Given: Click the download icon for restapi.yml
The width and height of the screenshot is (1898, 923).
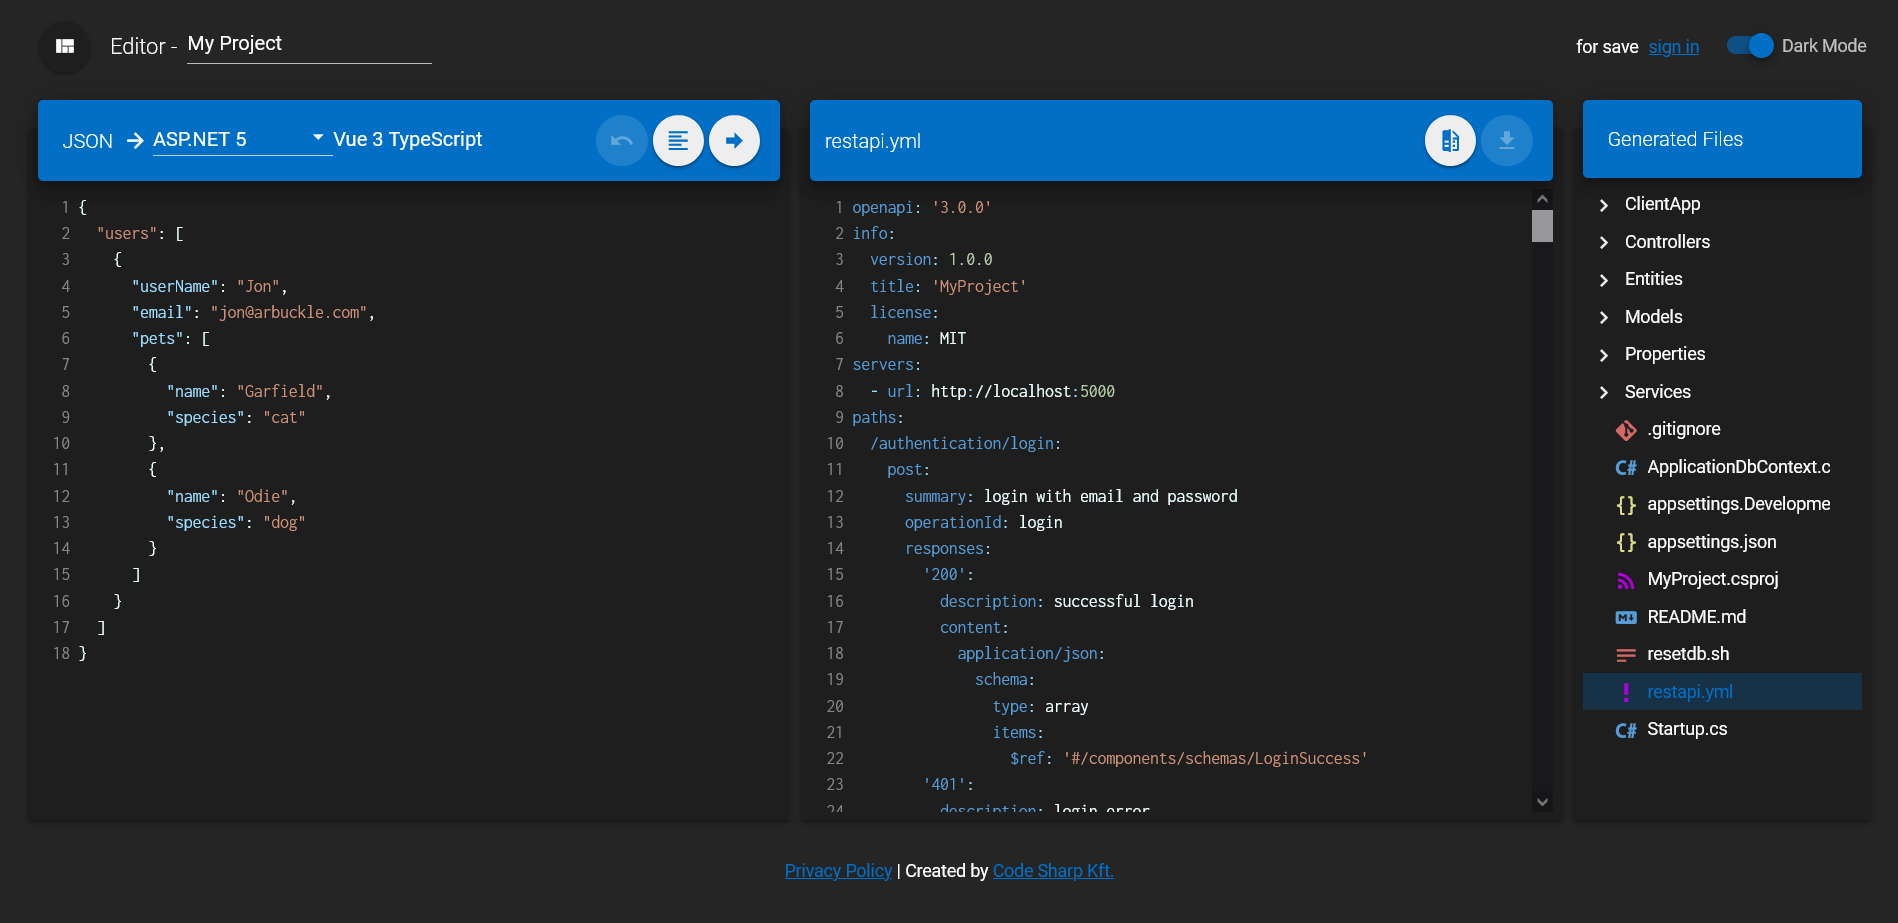Looking at the screenshot, I should (x=1506, y=141).
